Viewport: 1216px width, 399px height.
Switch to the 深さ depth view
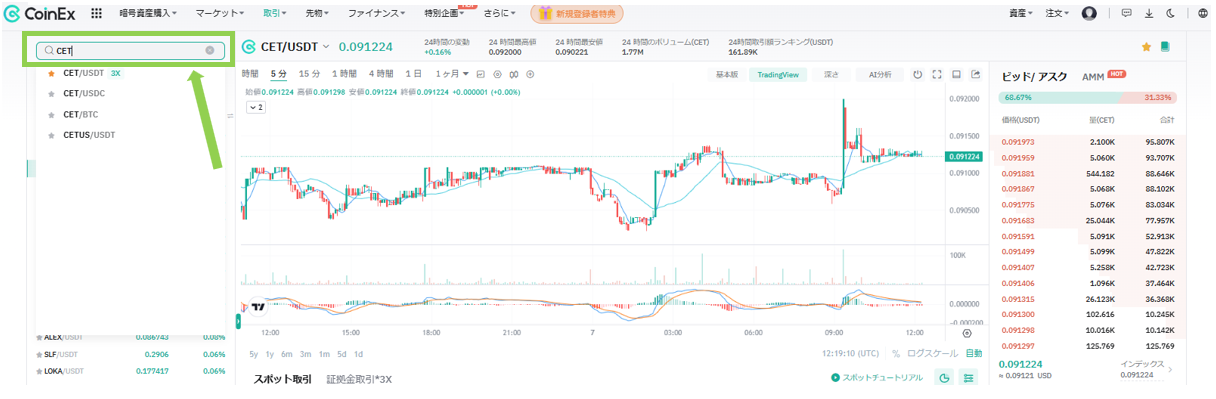[x=831, y=74]
